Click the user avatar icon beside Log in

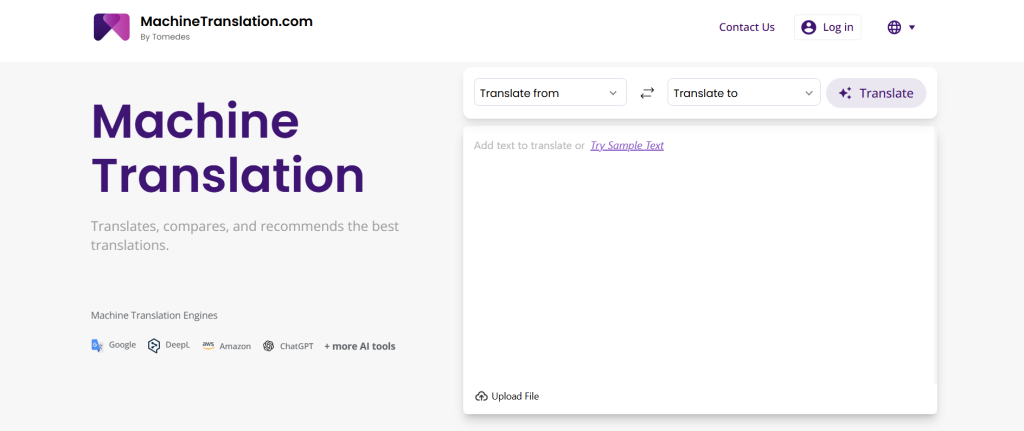(808, 27)
